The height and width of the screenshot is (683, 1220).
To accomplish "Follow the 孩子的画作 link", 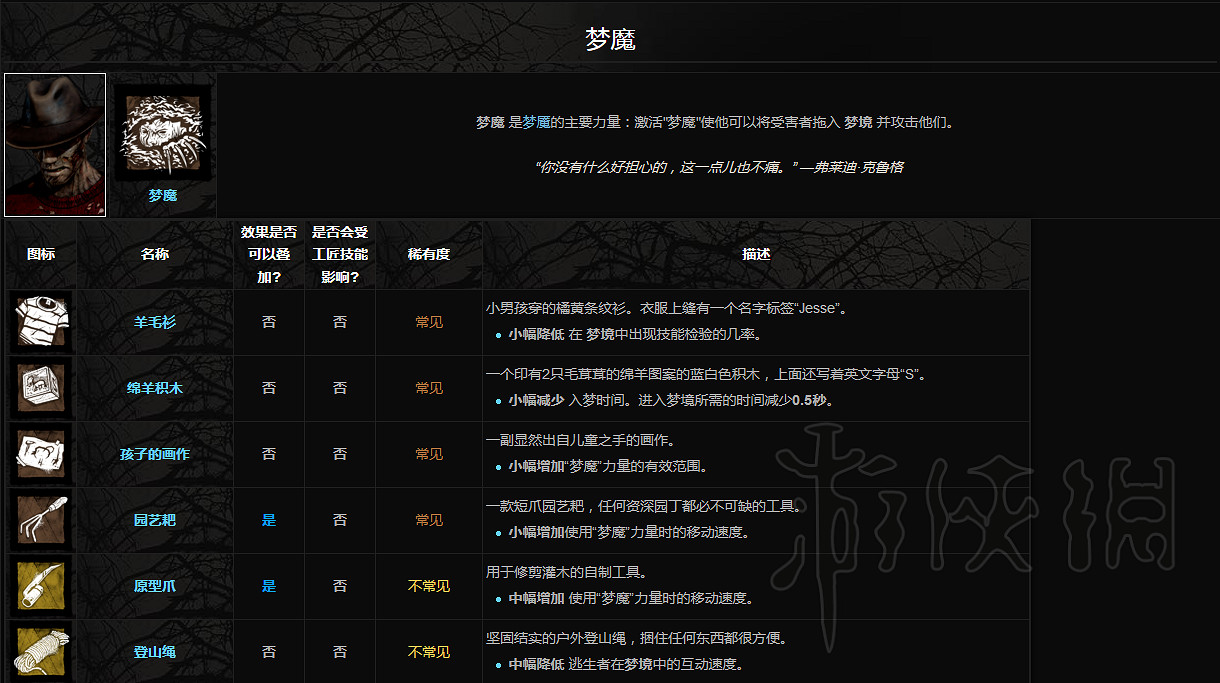I will click(154, 454).
